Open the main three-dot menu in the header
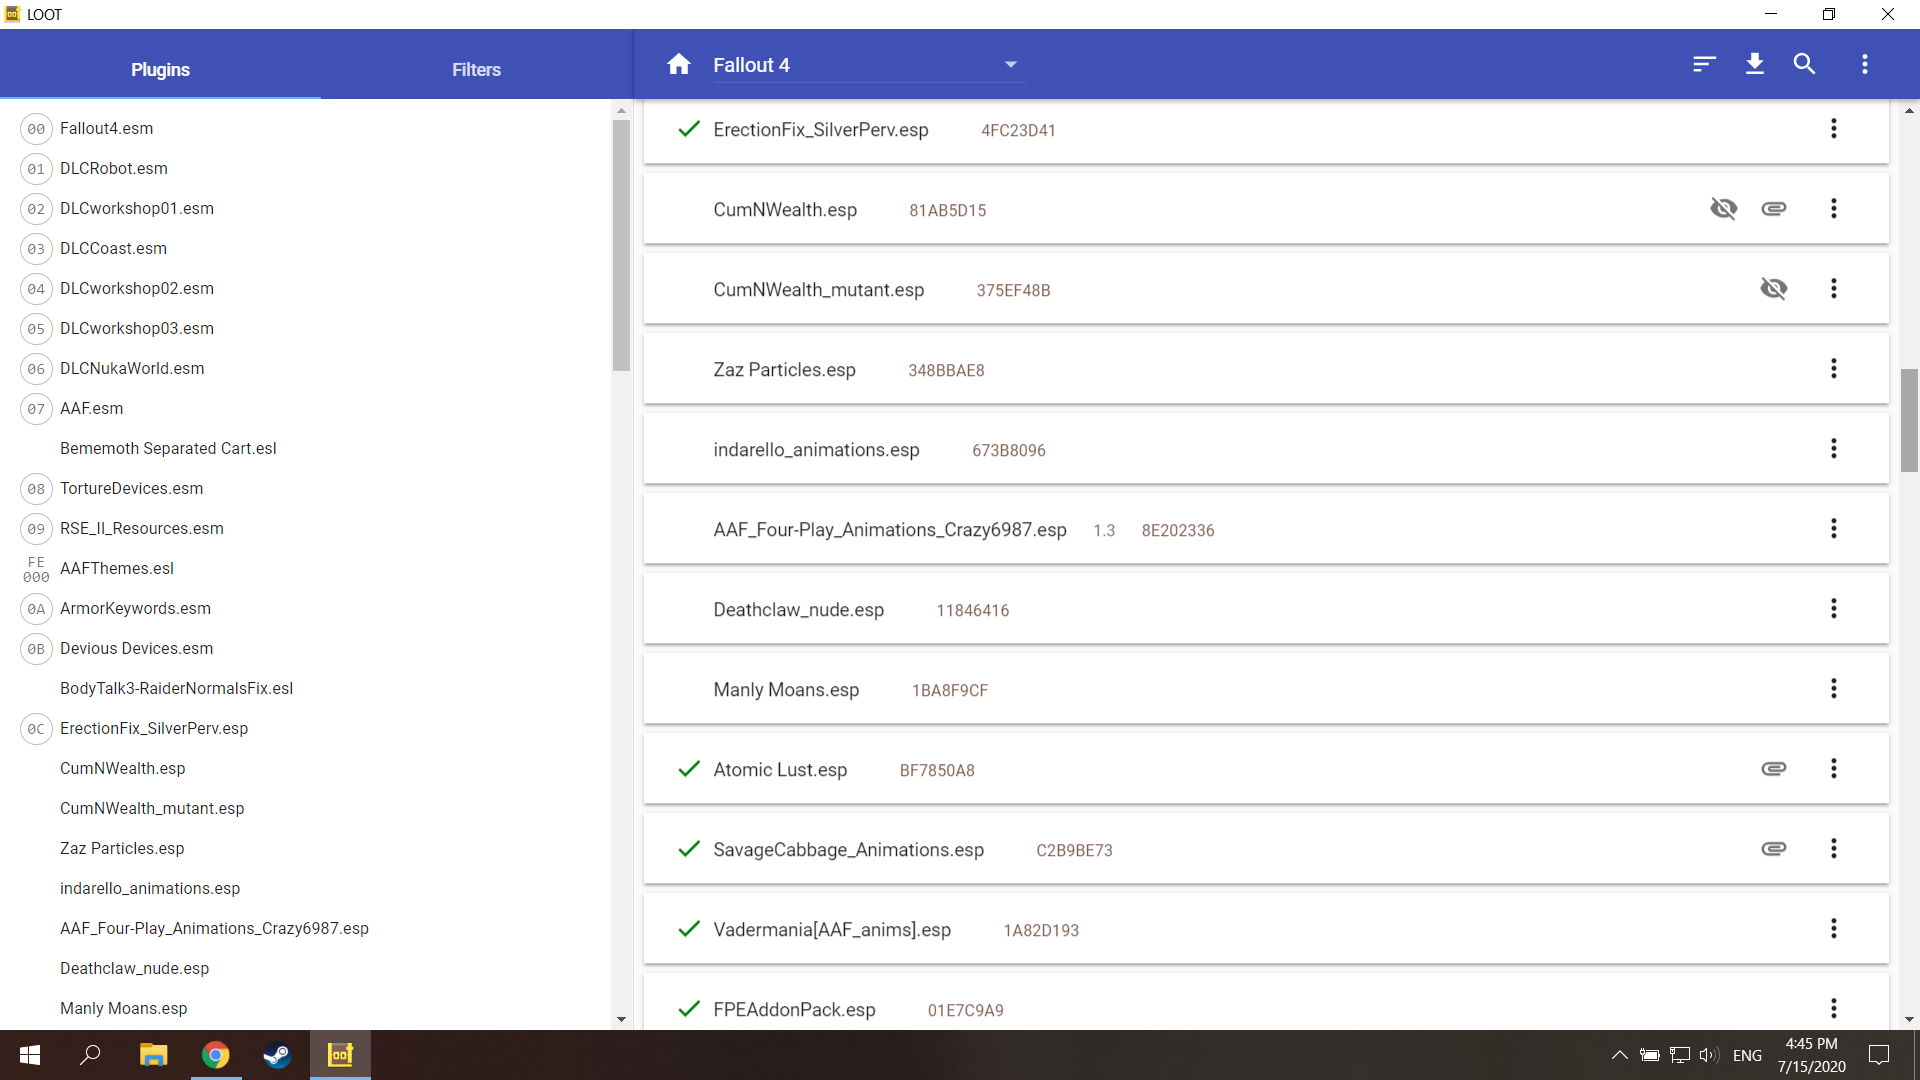 click(1865, 63)
